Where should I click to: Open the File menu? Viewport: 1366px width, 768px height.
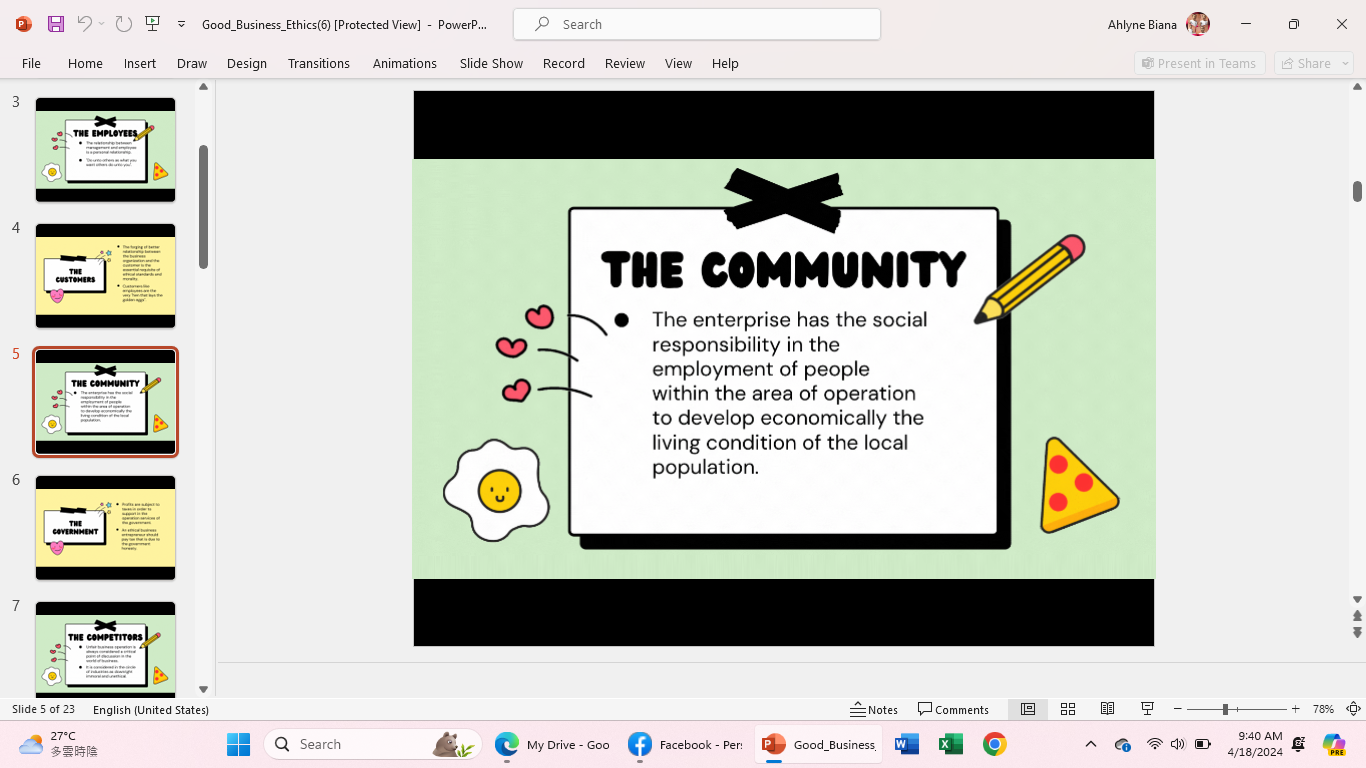(x=31, y=63)
